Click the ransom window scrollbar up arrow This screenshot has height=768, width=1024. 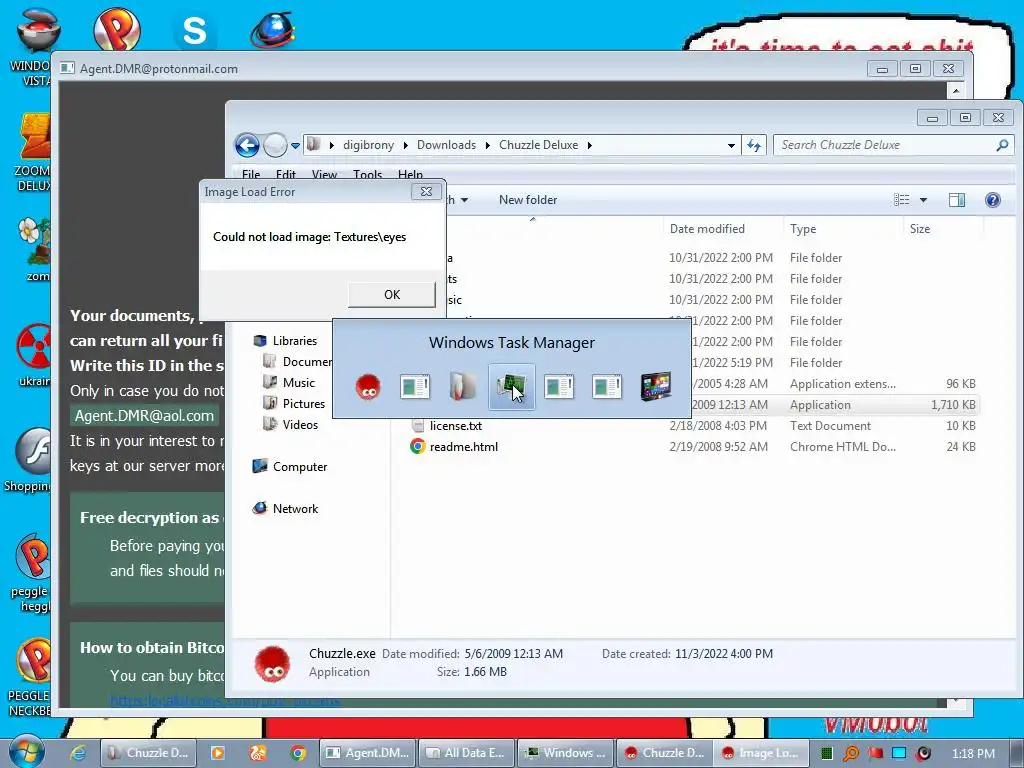click(955, 90)
